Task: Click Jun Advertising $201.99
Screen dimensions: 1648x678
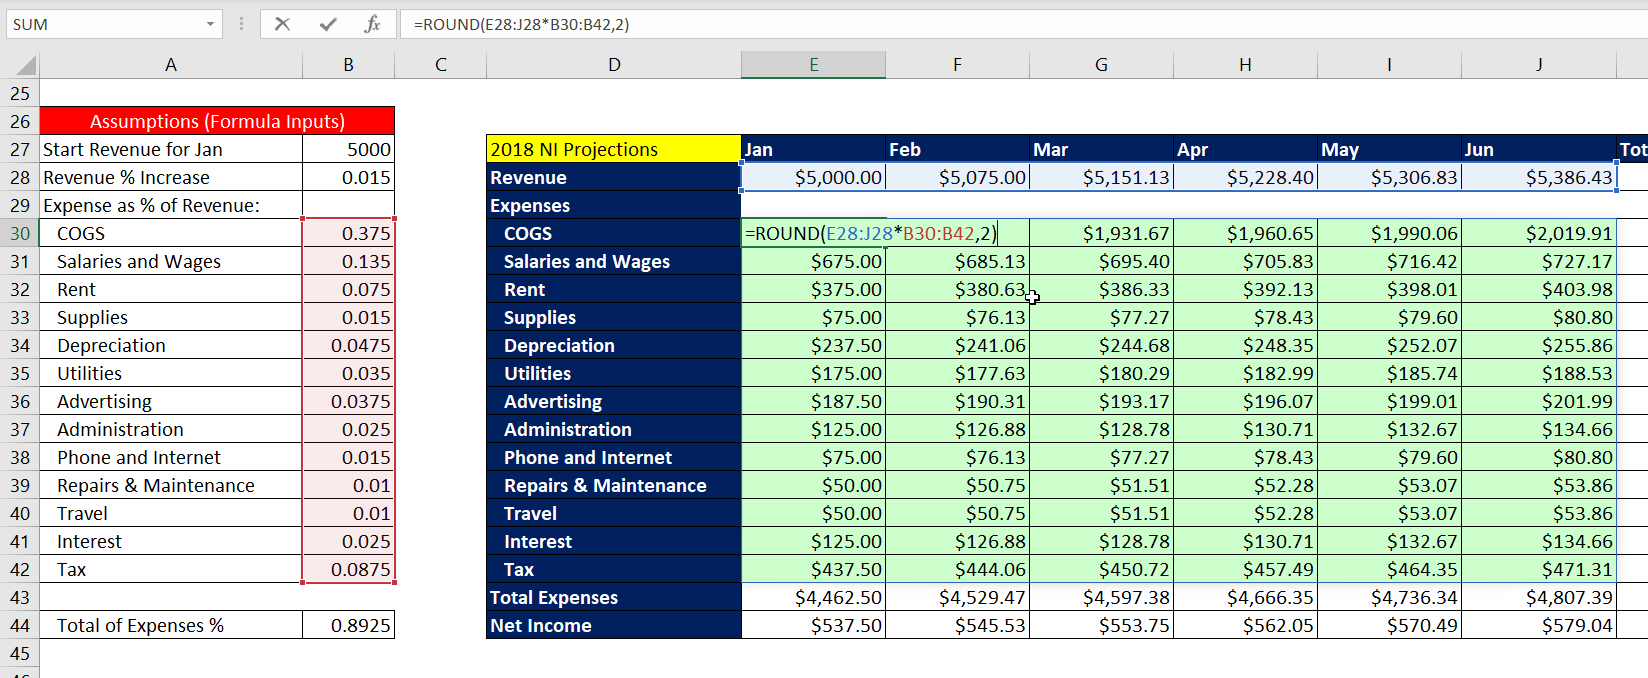Action: pyautogui.click(x=1539, y=401)
